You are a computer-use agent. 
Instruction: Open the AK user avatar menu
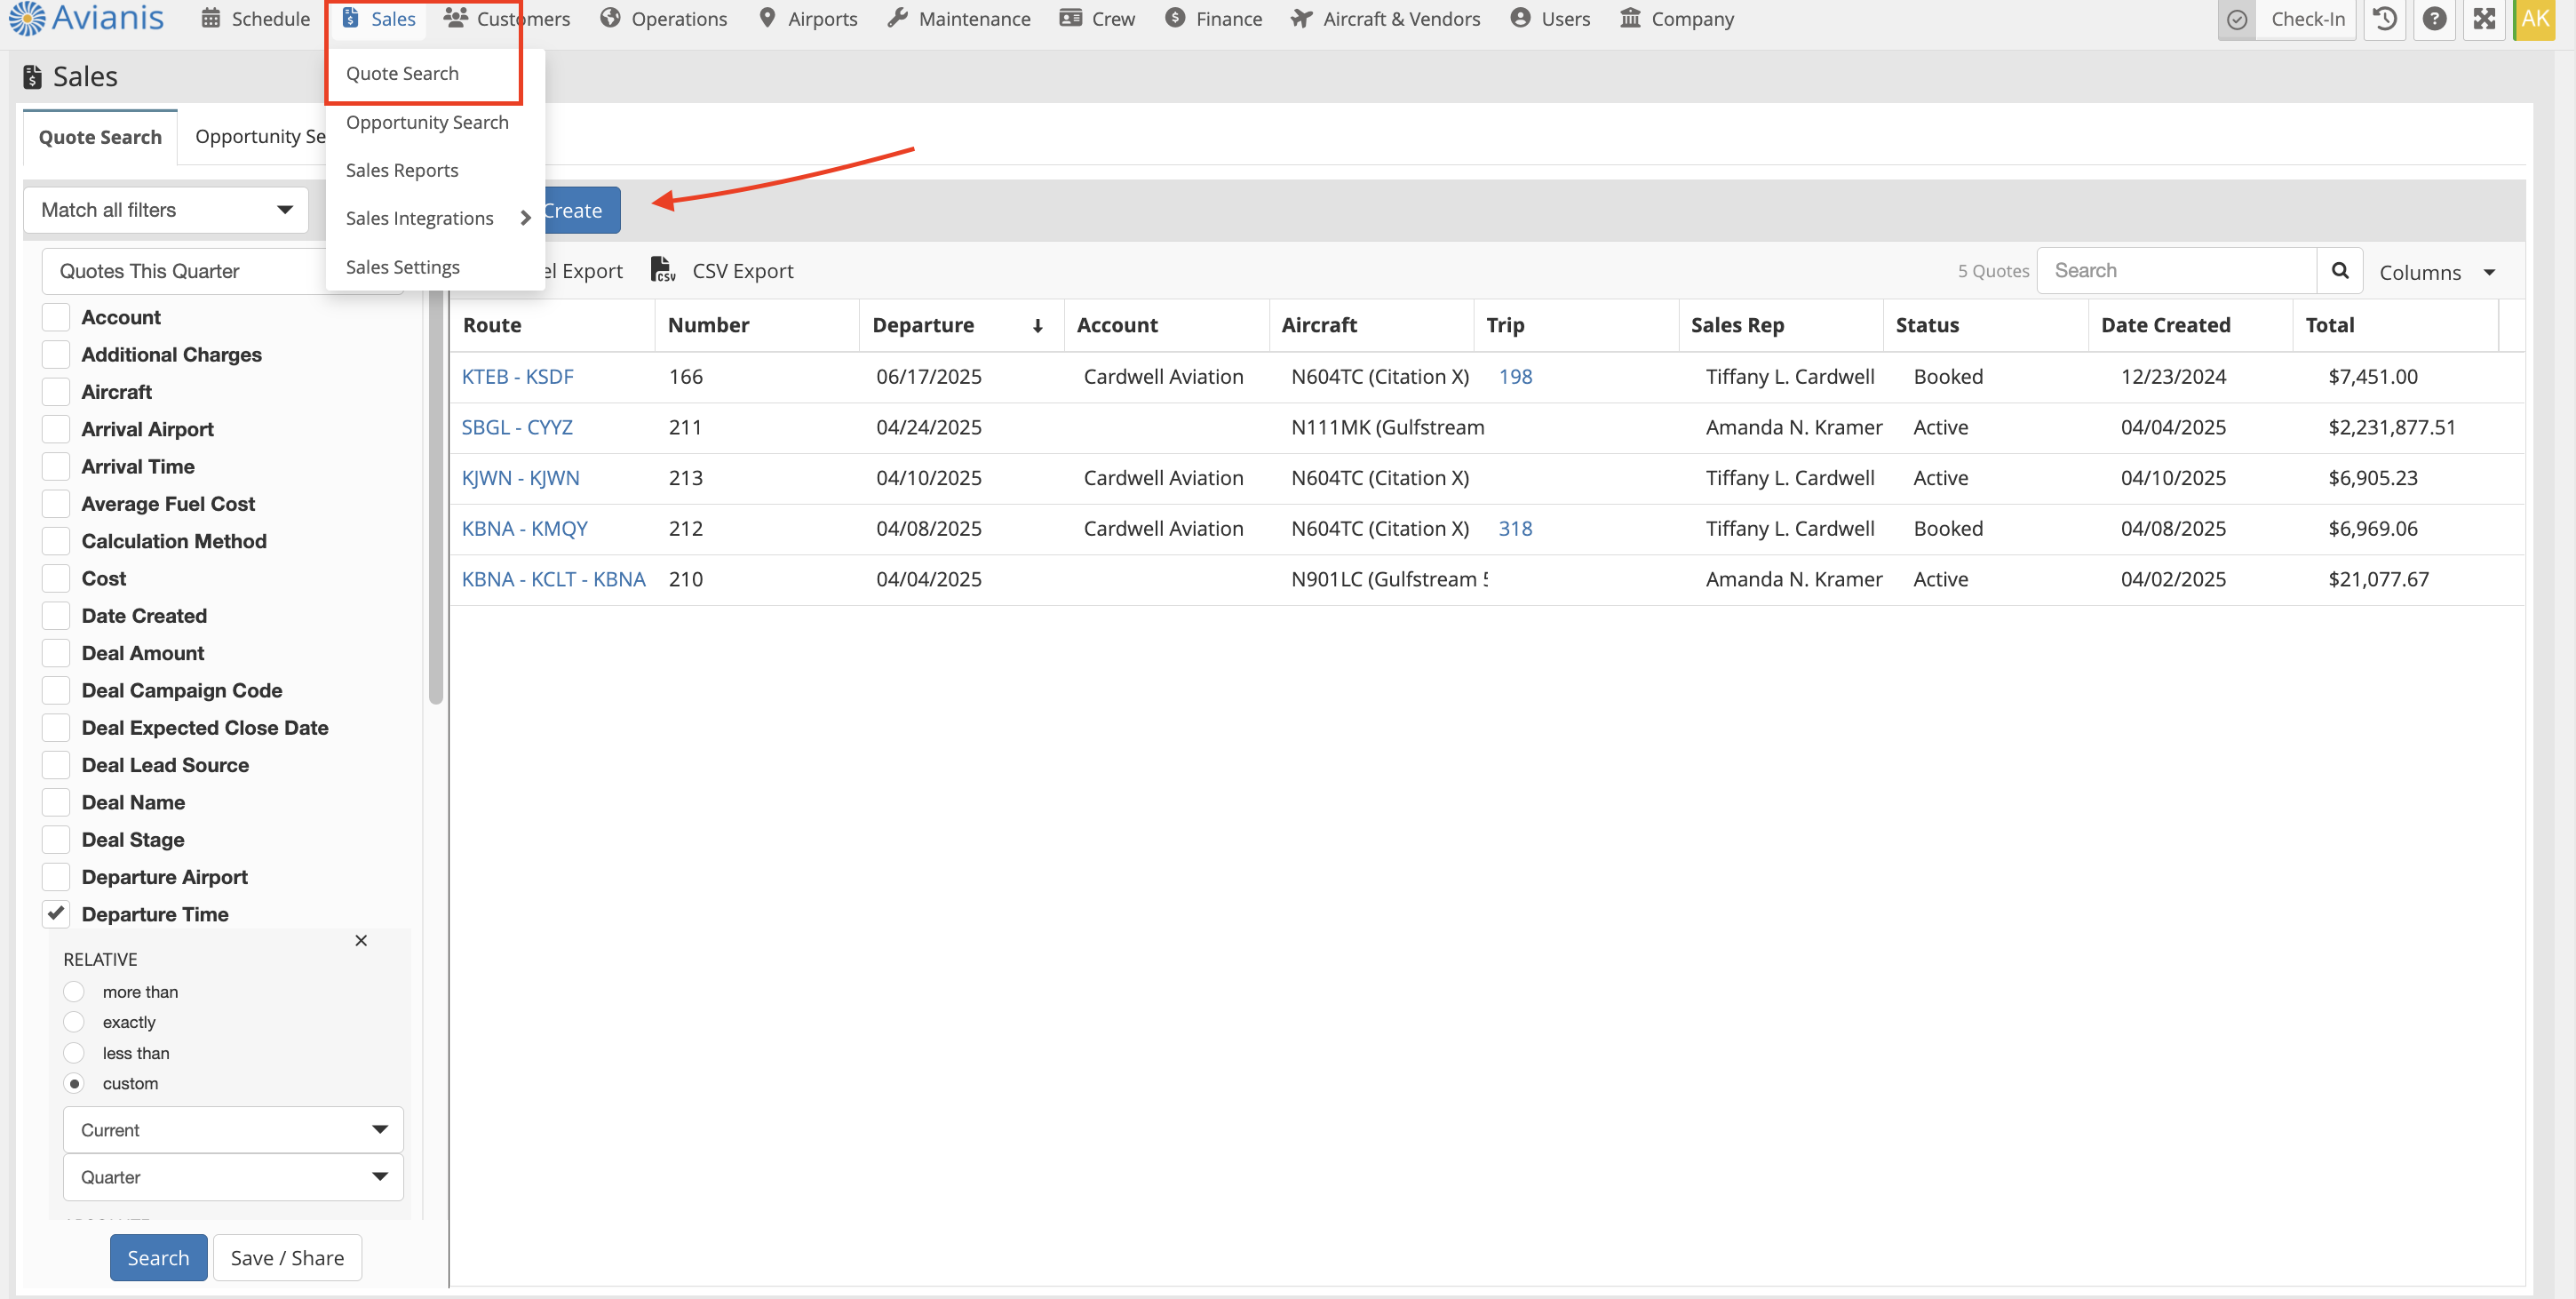pos(2535,19)
